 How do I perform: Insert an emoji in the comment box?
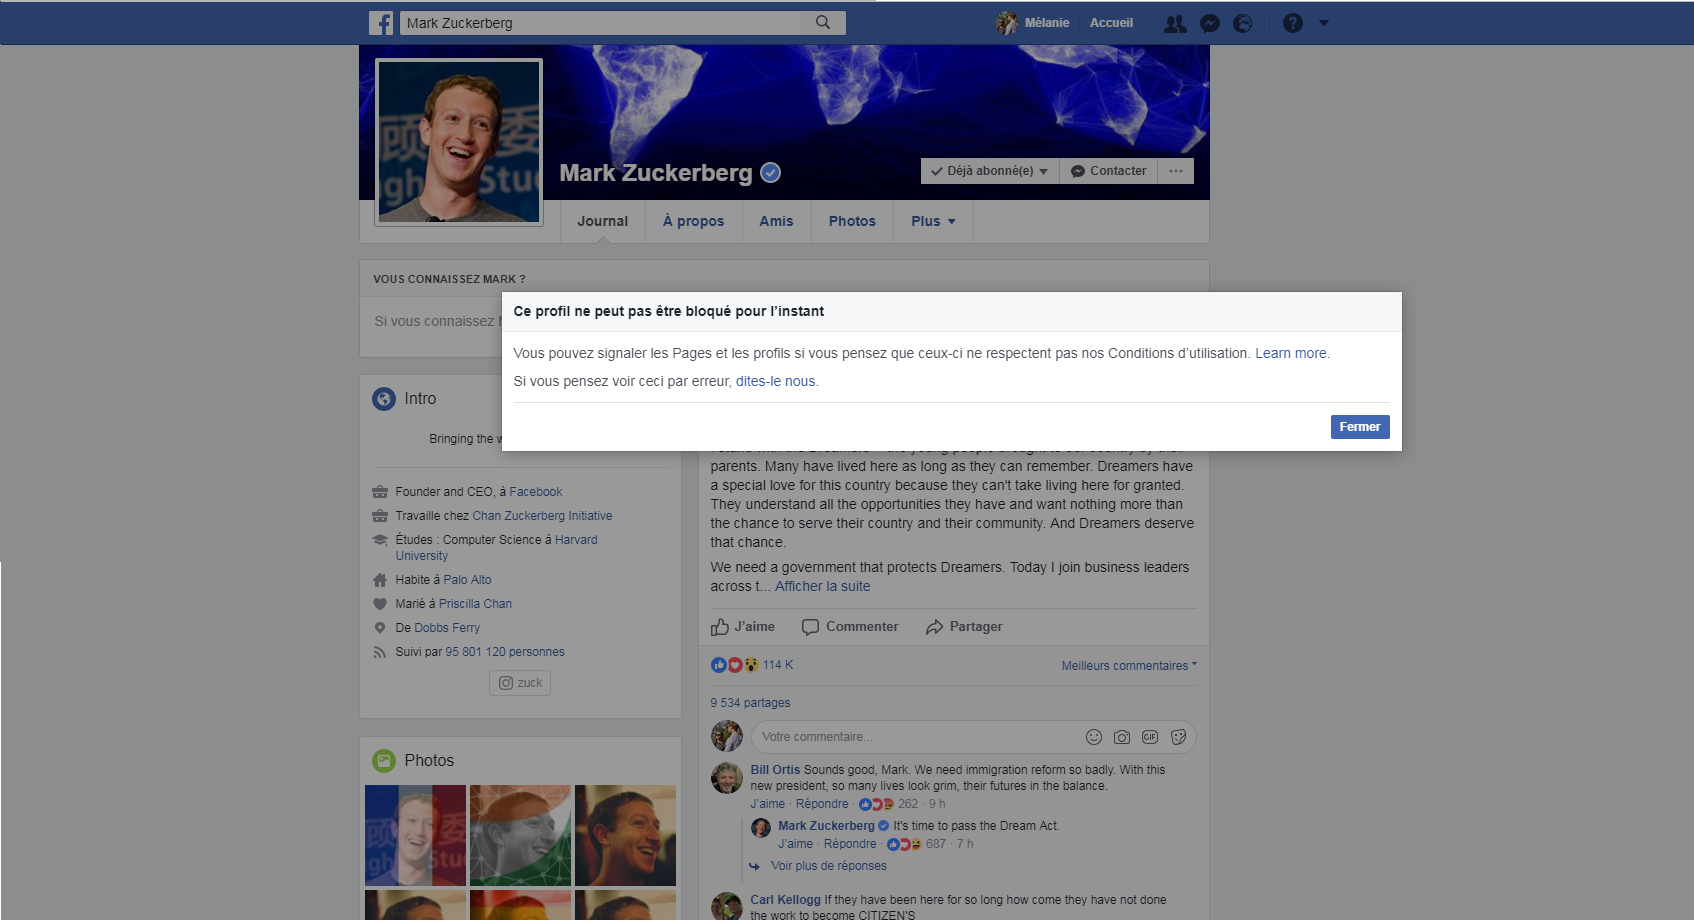tap(1093, 737)
